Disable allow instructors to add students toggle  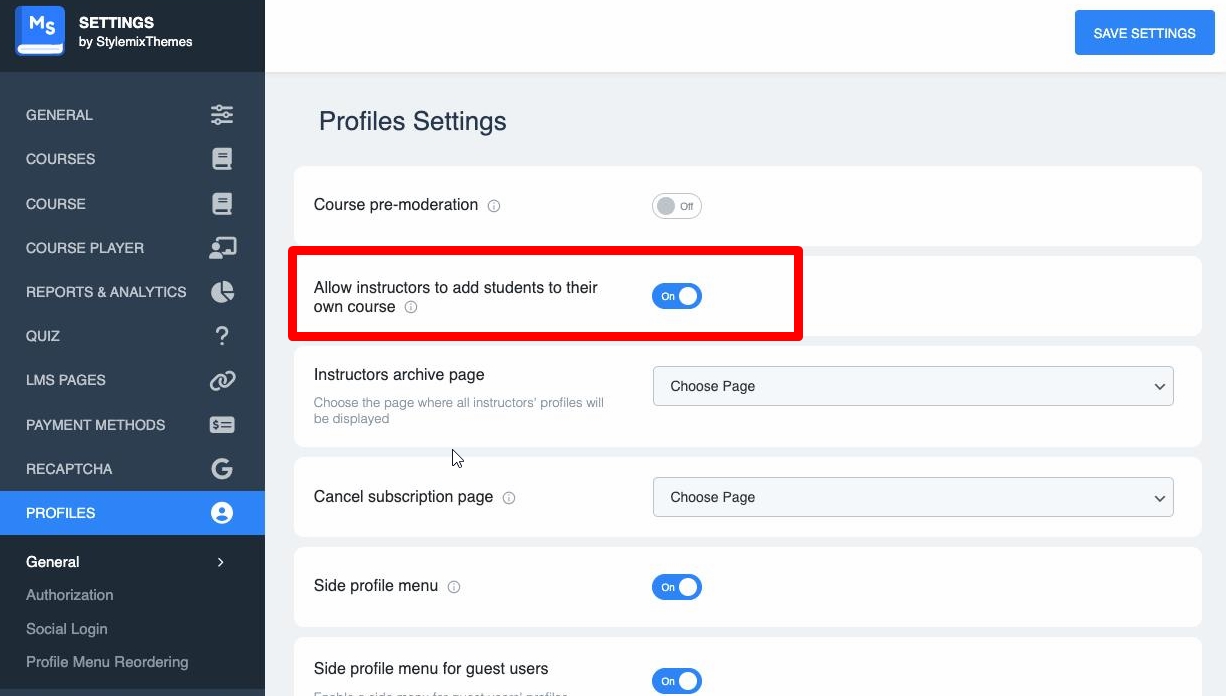click(677, 296)
